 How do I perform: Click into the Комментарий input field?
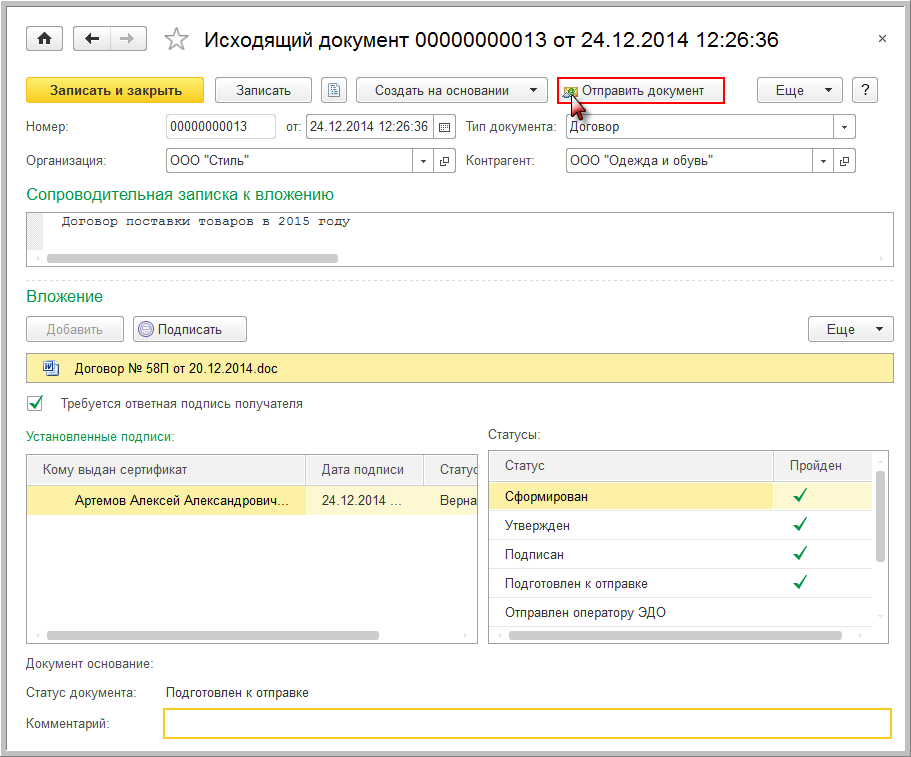coord(528,723)
